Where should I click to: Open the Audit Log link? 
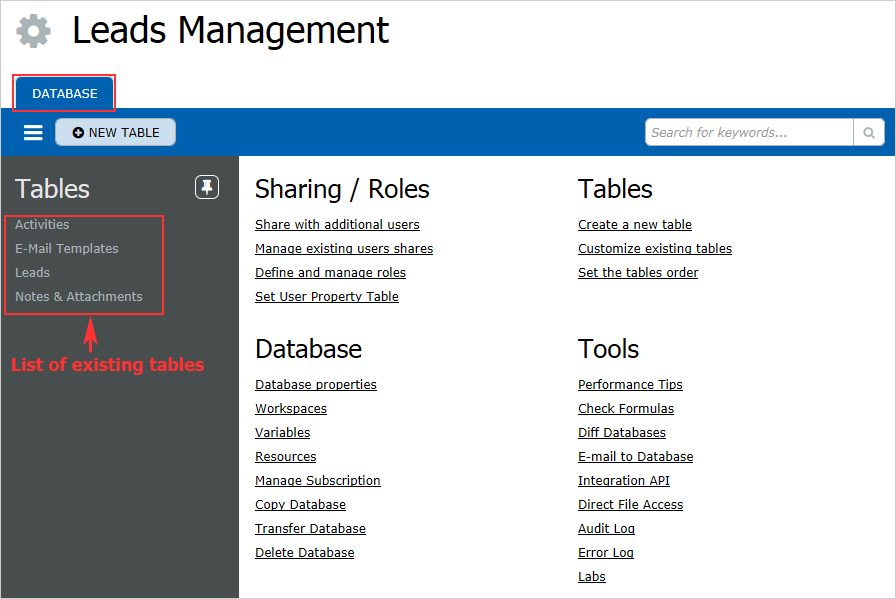pyautogui.click(x=606, y=529)
